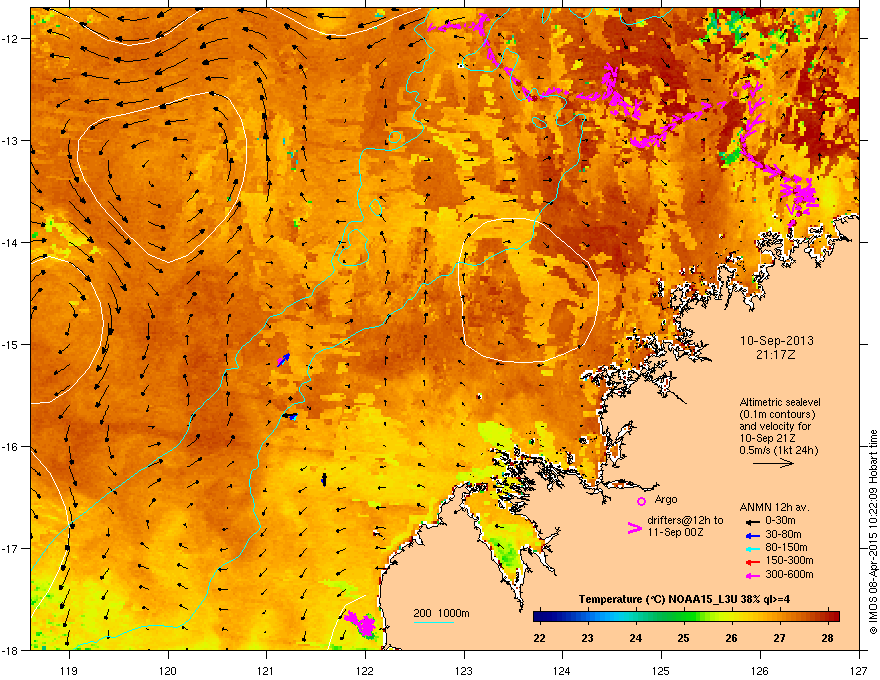This screenshot has height=680, width=880.
Task: Click the latitude axis label -18
Action: [x=10, y=650]
